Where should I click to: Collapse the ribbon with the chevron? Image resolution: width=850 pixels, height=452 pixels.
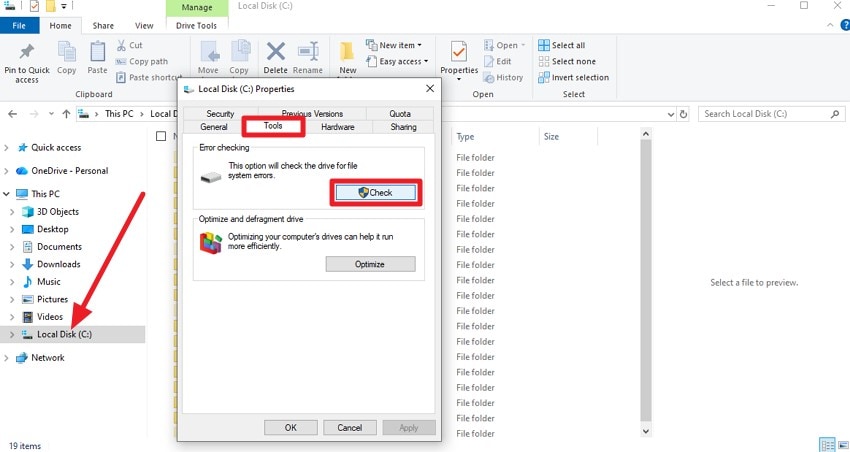[x=830, y=25]
